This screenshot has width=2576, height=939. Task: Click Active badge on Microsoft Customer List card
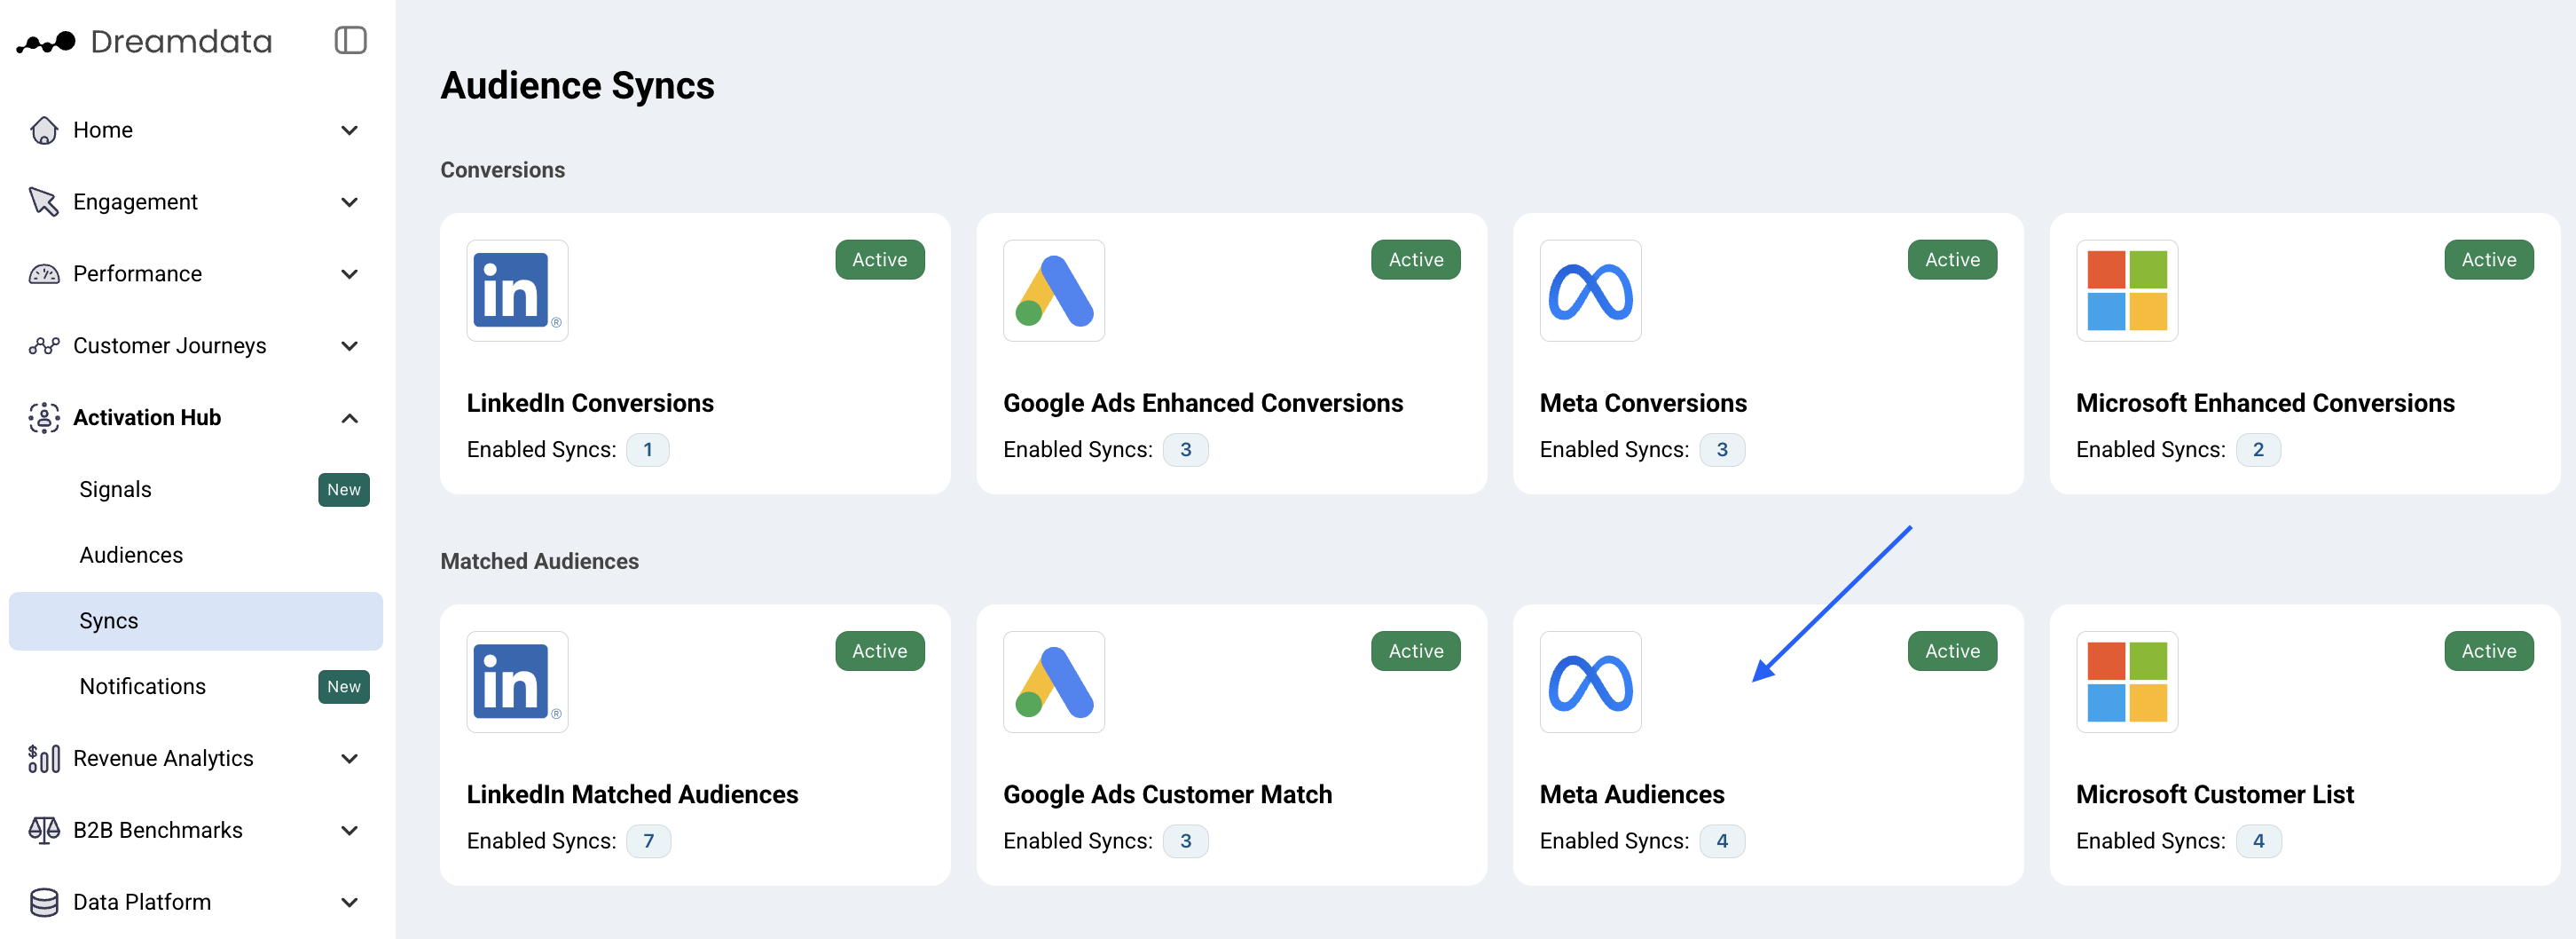coord(2489,651)
